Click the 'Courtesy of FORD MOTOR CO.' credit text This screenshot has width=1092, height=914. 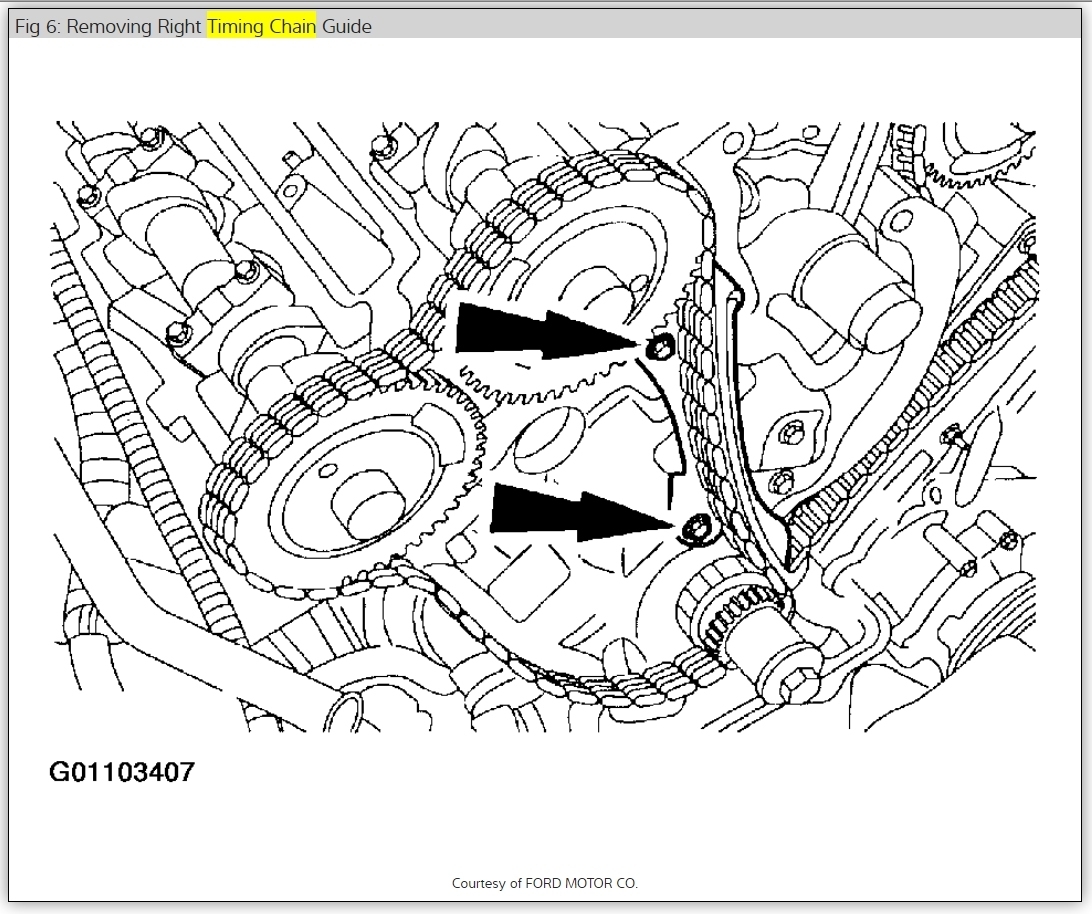(x=545, y=883)
